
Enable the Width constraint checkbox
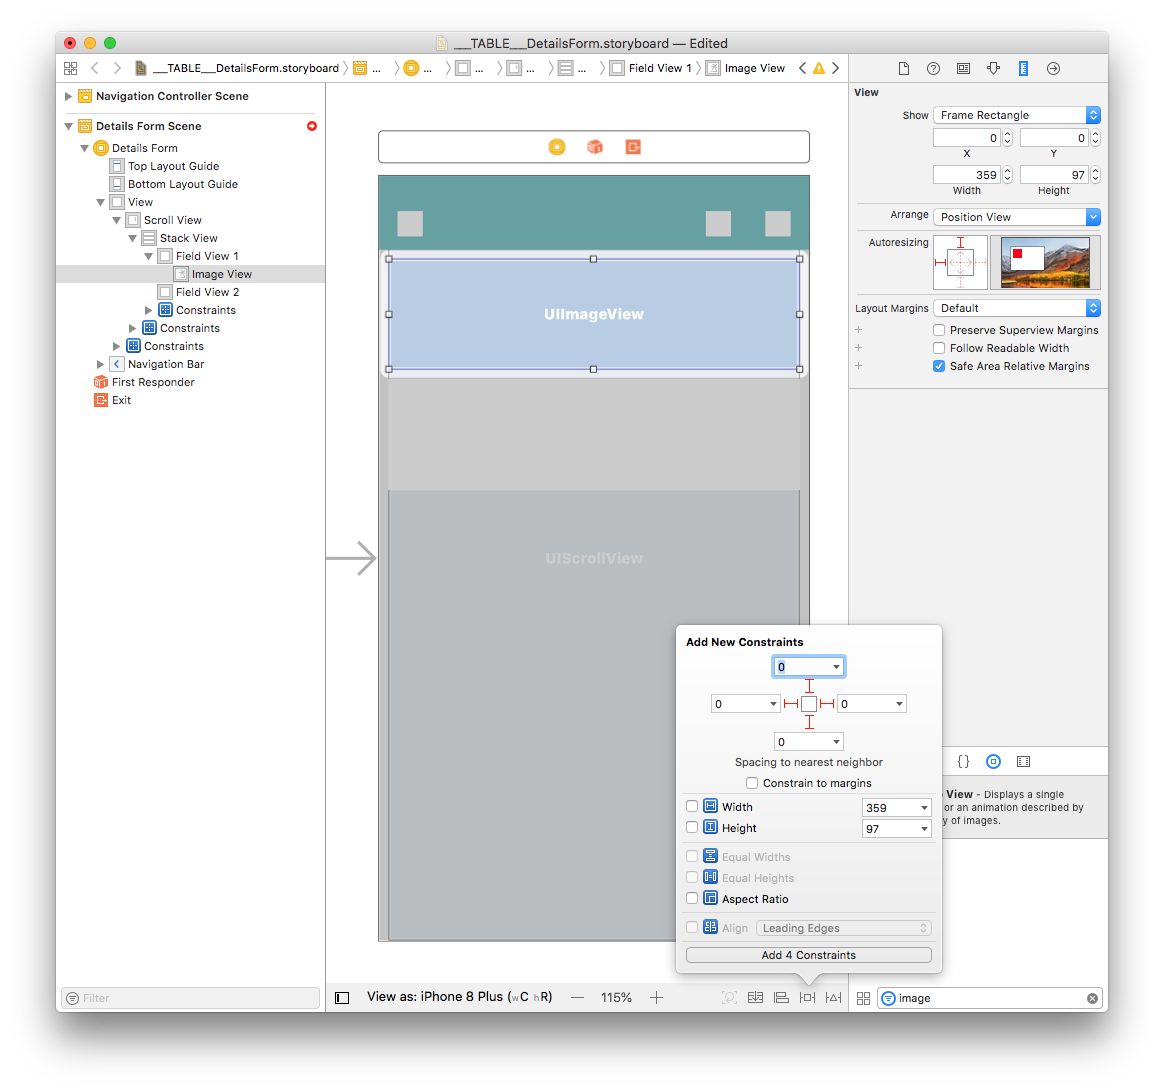692,806
